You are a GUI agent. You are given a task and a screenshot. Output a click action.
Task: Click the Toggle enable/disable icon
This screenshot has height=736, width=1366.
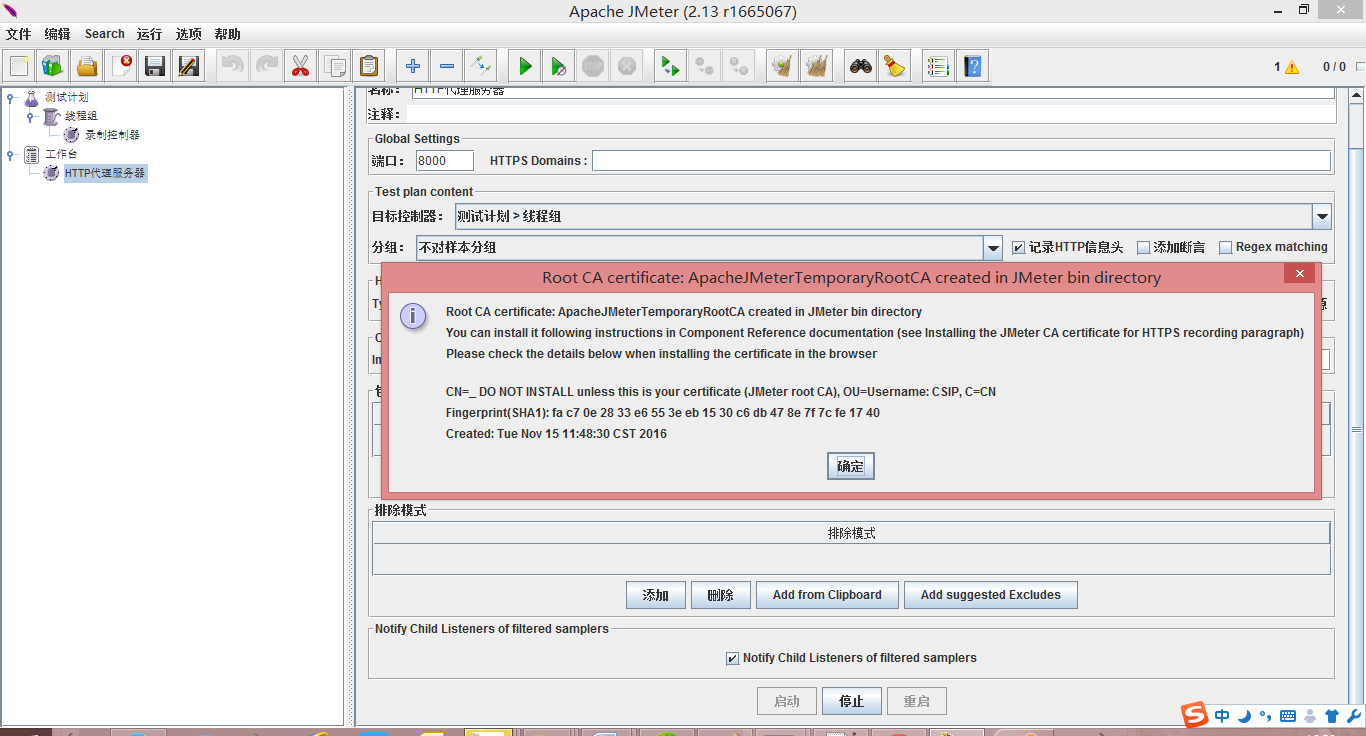[480, 67]
